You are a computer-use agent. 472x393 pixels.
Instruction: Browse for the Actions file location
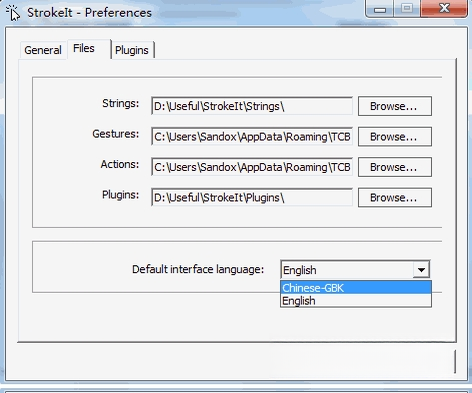click(395, 167)
